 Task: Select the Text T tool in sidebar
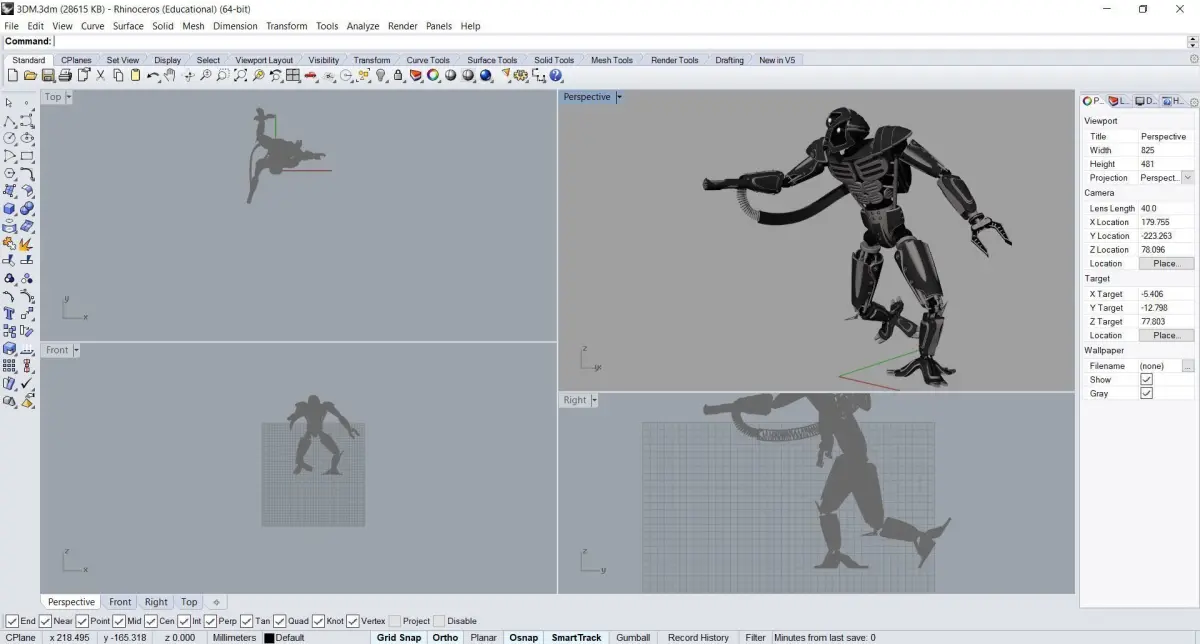9,313
